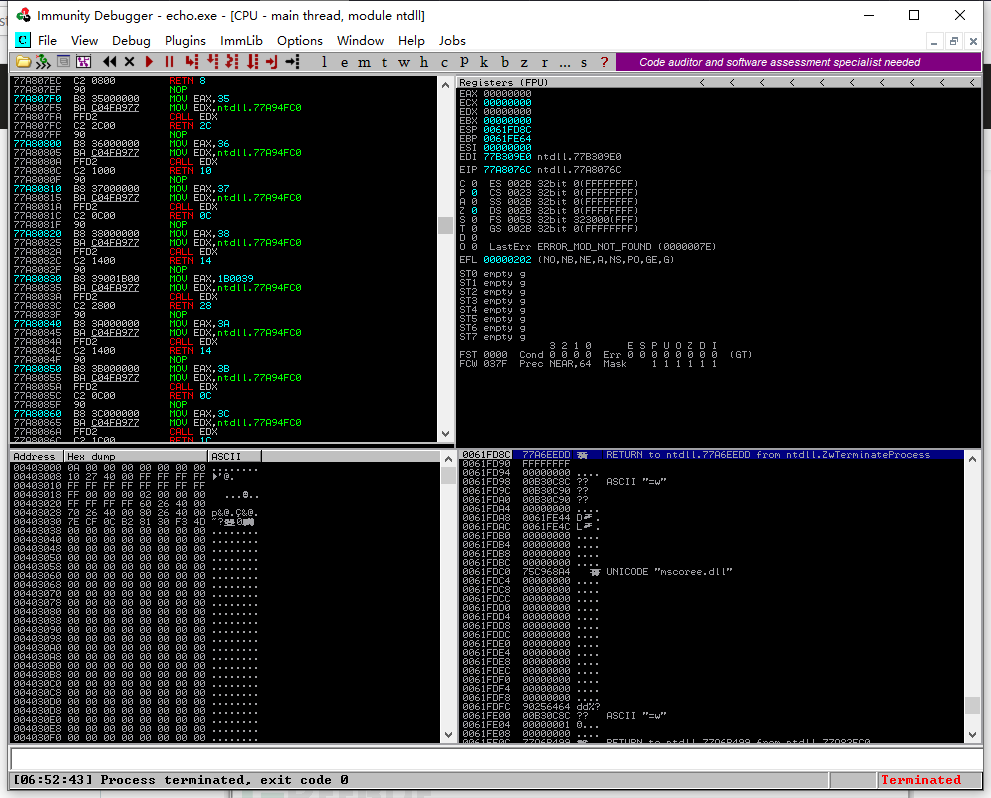Viewport: 991px width, 798px height.
Task: Open help with red question mark
Action: (604, 62)
